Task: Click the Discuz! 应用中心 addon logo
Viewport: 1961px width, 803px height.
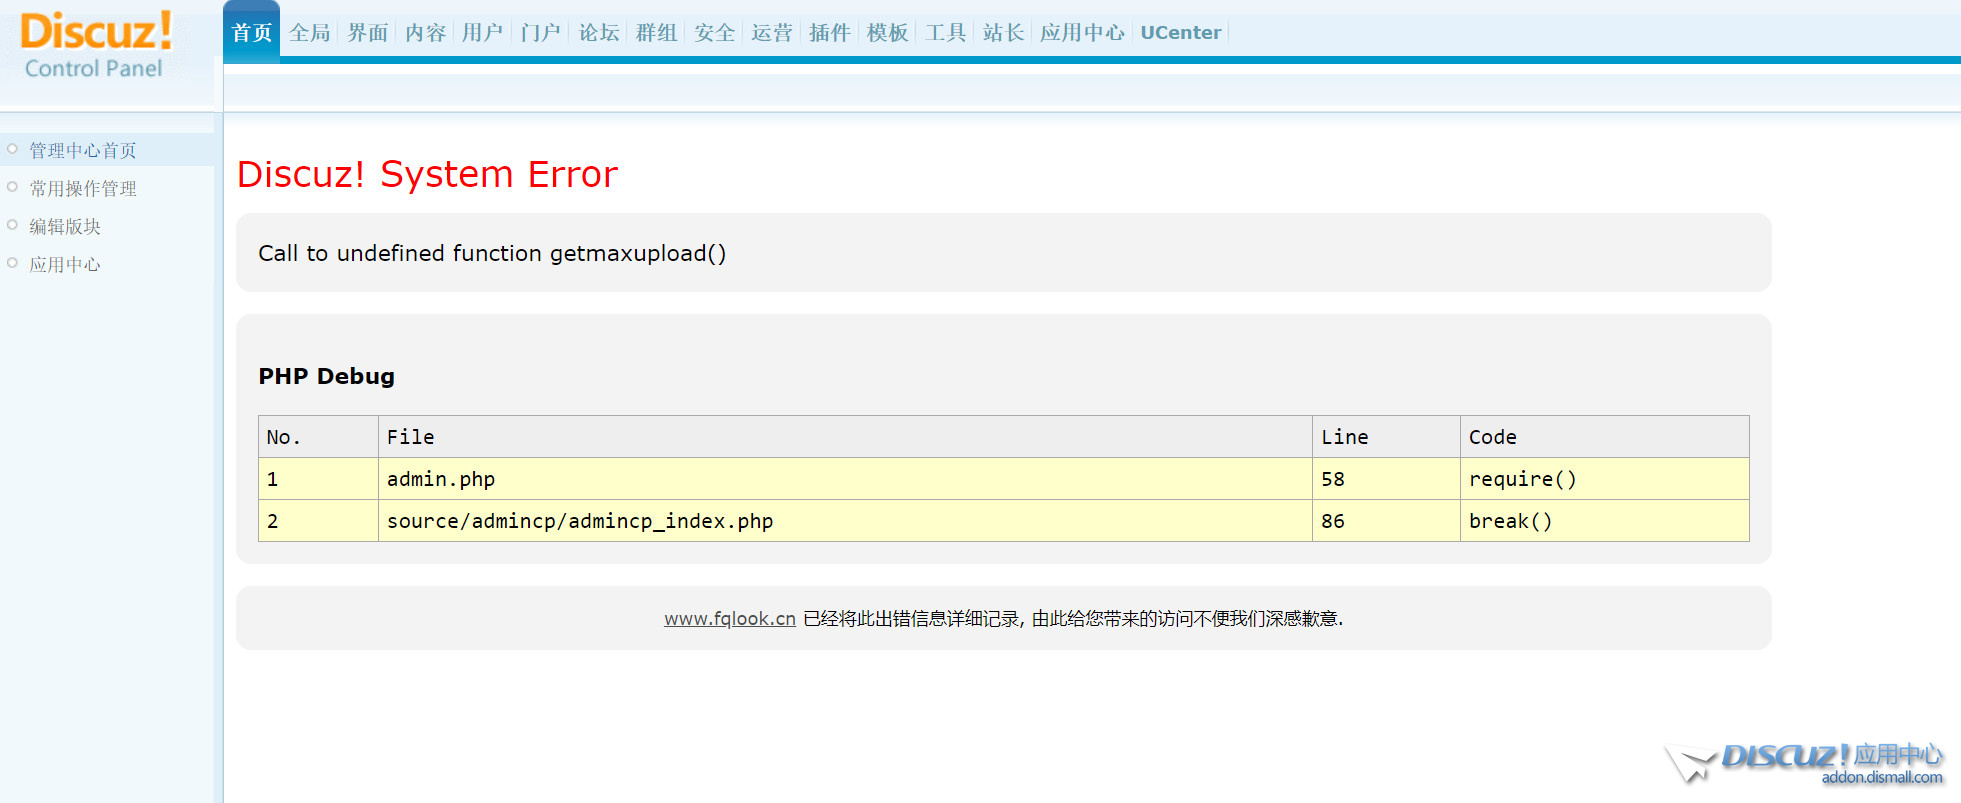Action: (1805, 765)
